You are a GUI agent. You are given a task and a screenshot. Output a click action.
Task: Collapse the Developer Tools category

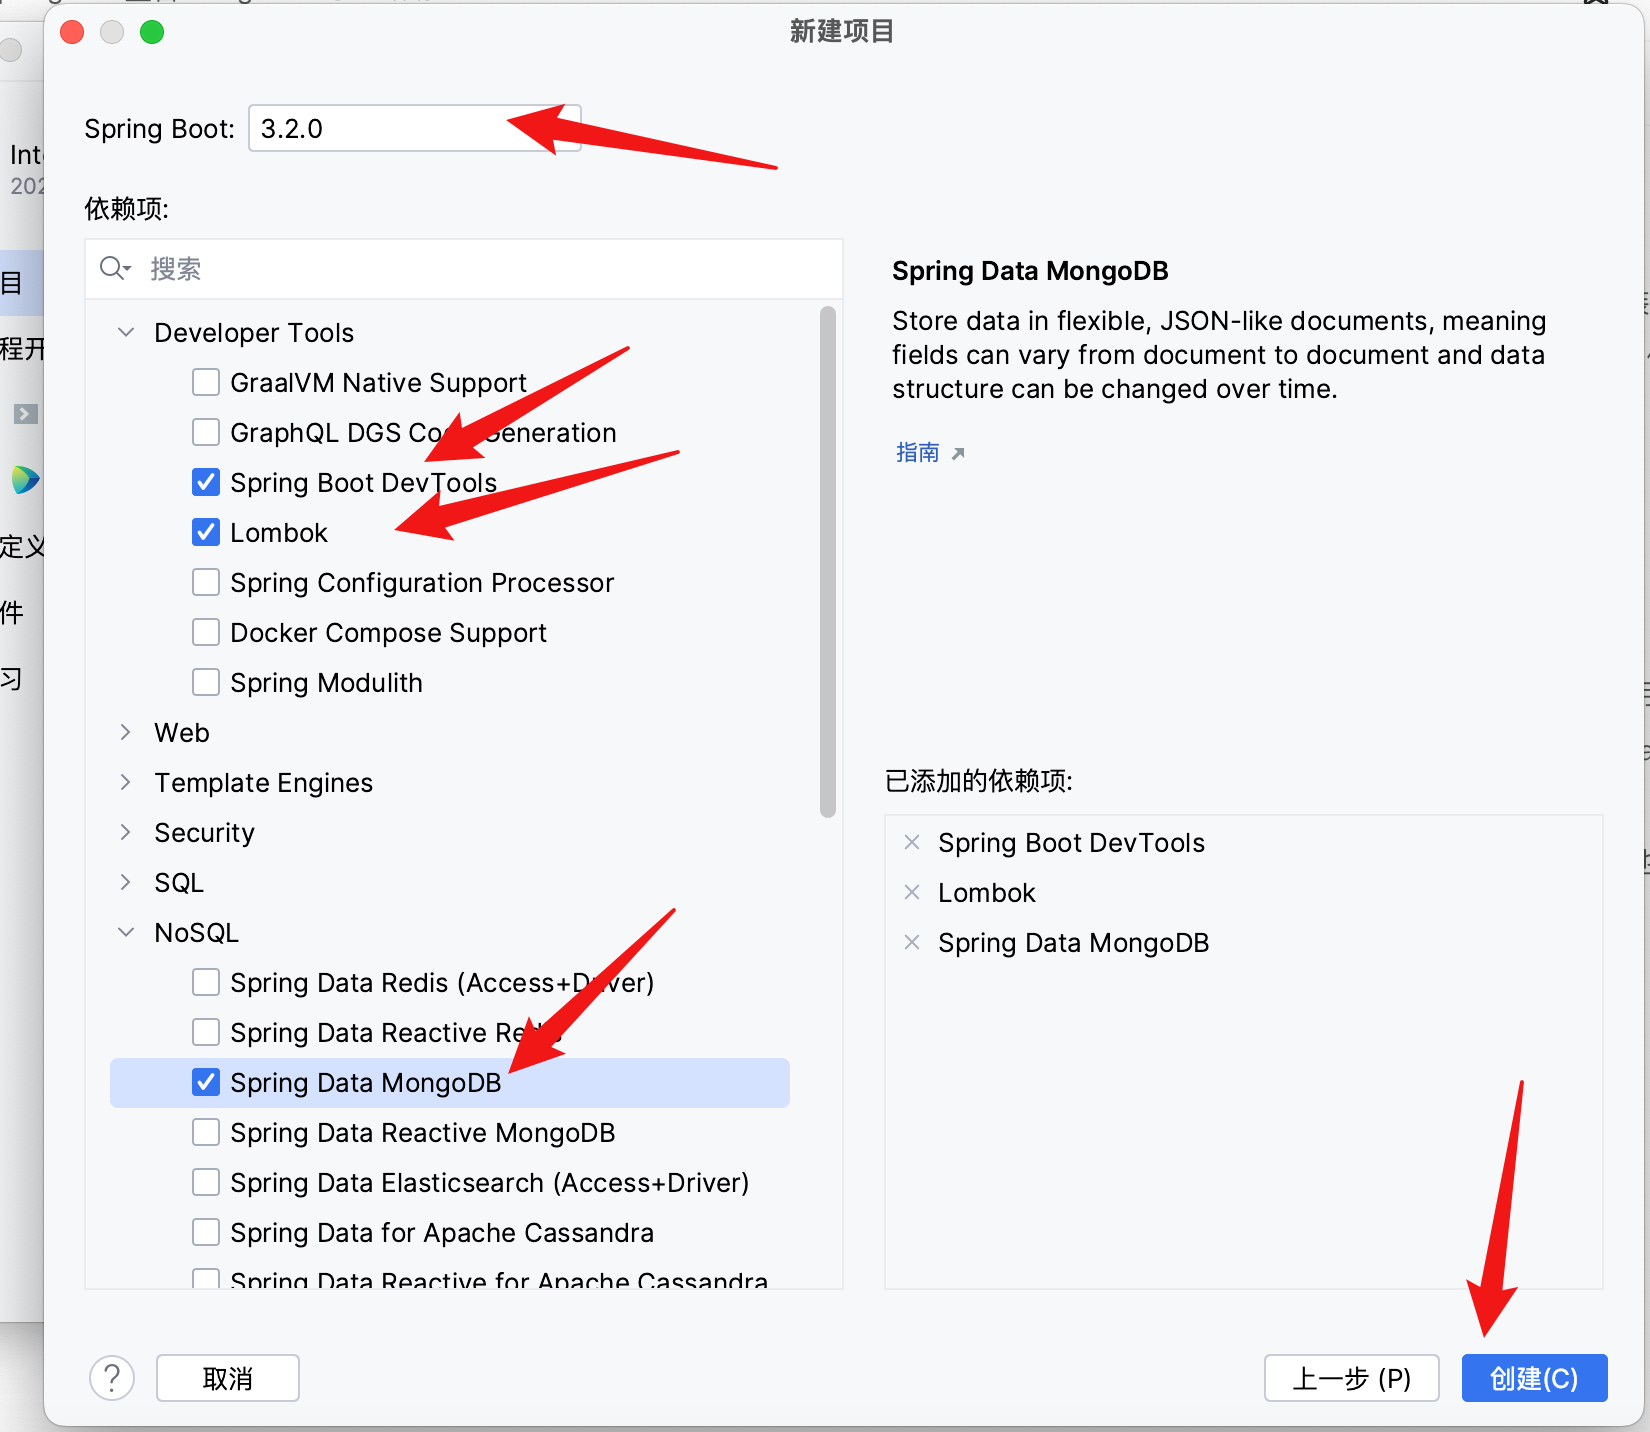point(126,332)
